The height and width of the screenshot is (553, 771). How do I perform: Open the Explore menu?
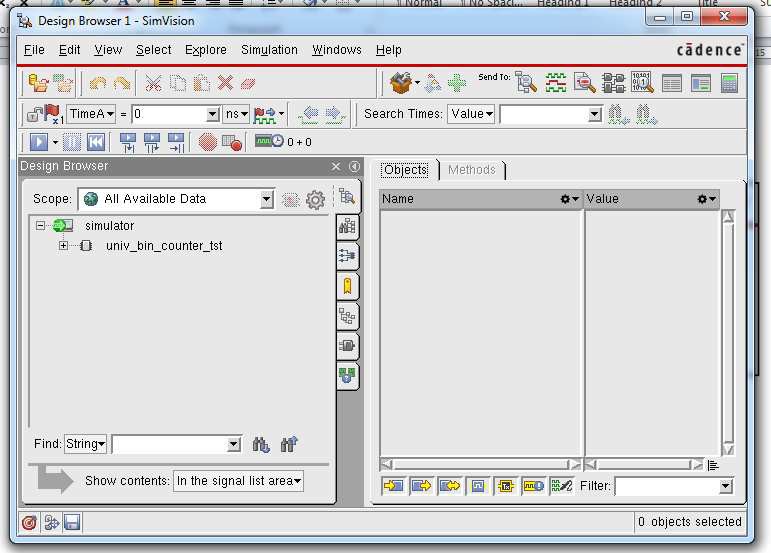(x=206, y=50)
